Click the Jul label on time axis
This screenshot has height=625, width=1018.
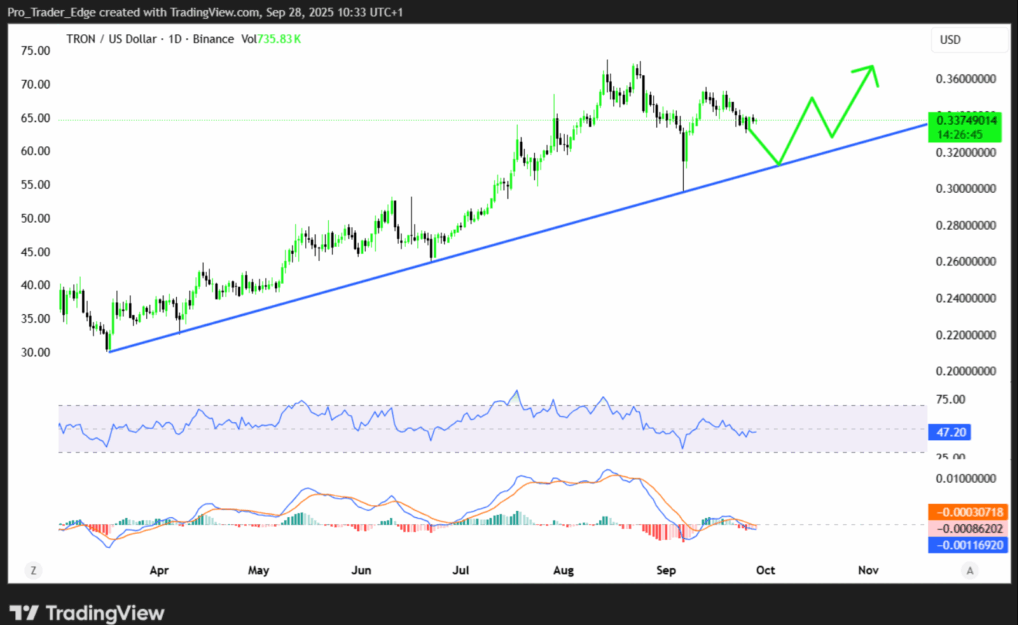pos(460,570)
